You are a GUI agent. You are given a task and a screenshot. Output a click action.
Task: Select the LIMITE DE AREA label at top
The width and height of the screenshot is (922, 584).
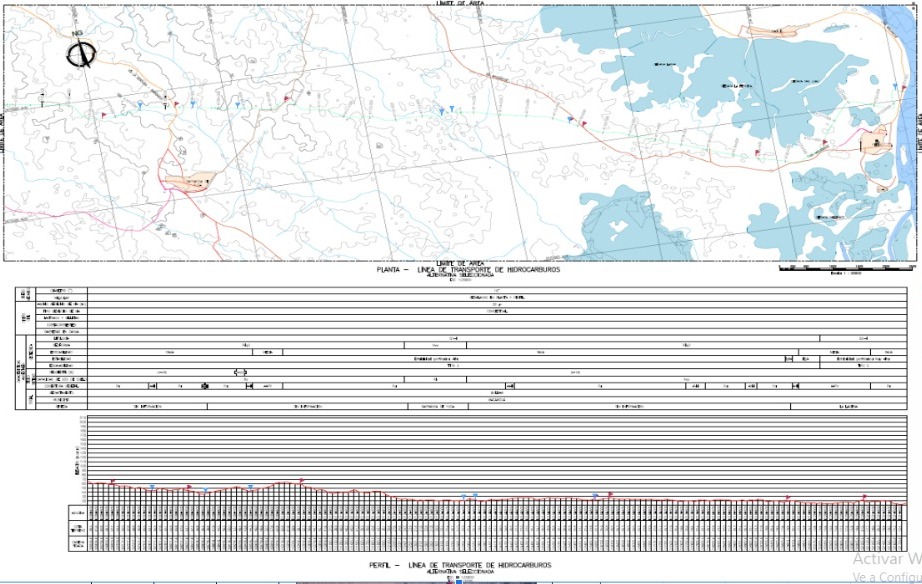459,4
